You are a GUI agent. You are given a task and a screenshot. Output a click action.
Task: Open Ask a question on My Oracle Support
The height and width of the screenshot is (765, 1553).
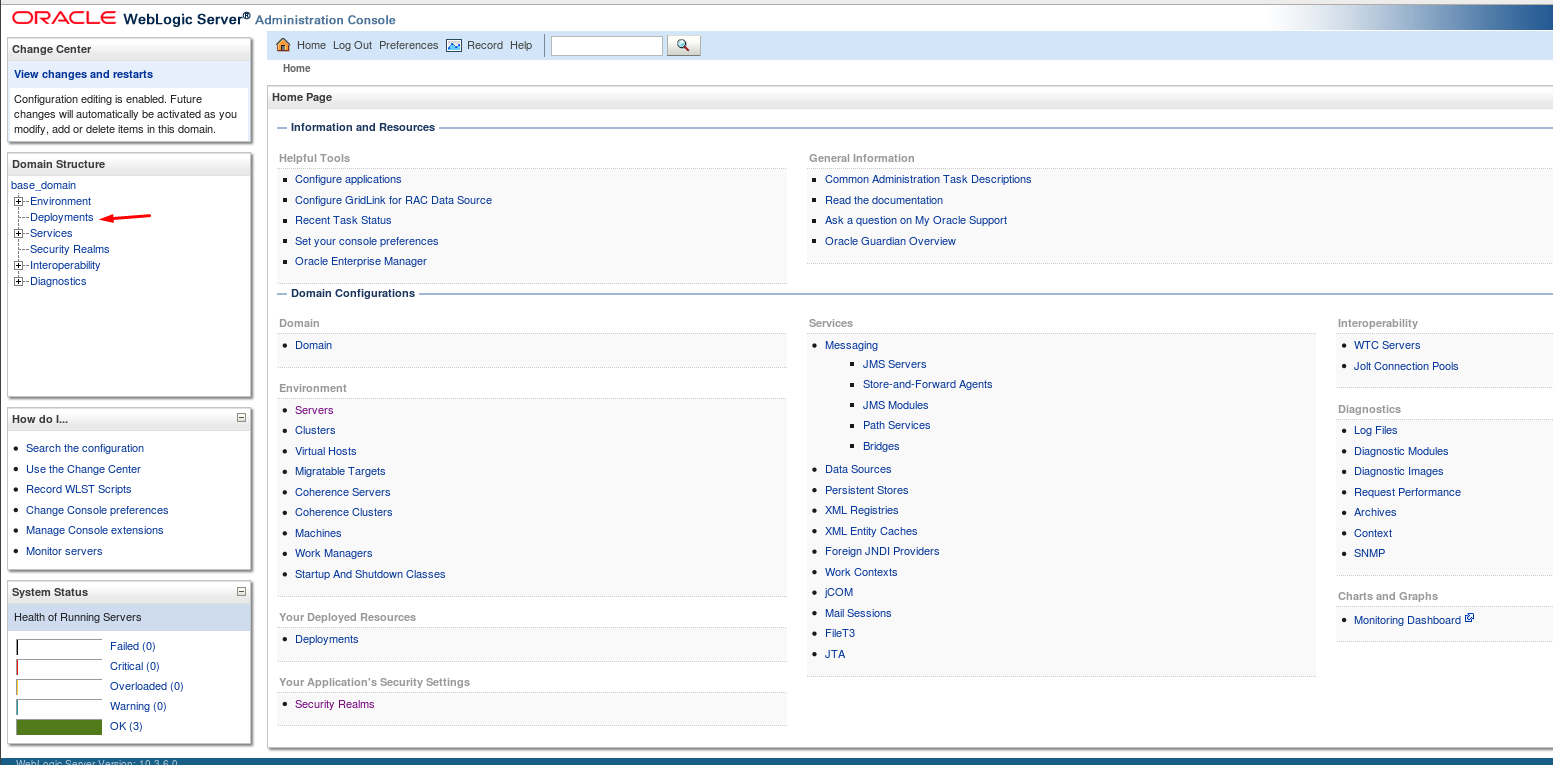click(916, 220)
